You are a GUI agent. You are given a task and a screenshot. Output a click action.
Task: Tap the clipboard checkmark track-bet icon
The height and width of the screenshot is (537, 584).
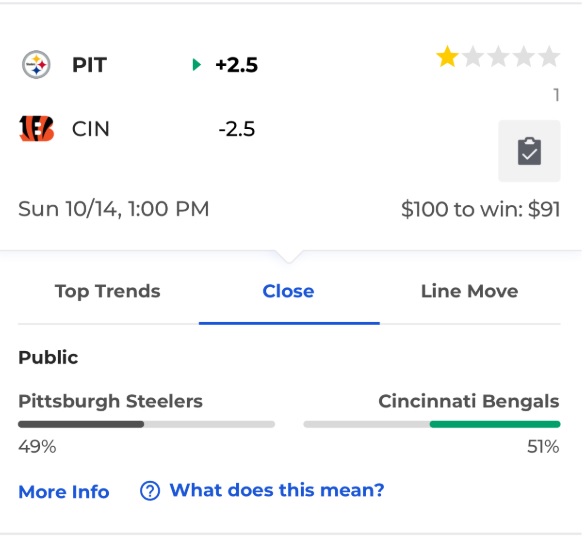tap(529, 151)
